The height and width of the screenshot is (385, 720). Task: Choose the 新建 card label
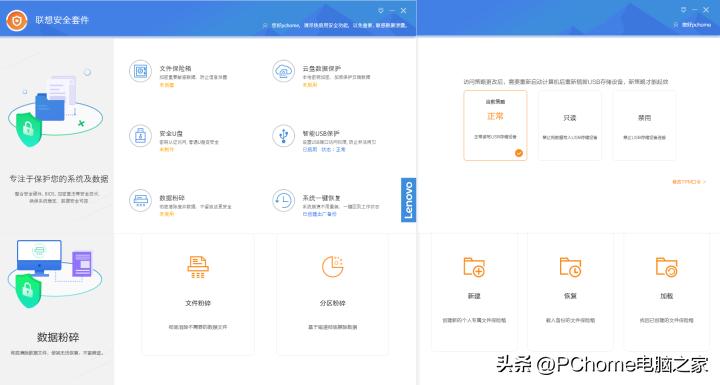[x=474, y=296]
